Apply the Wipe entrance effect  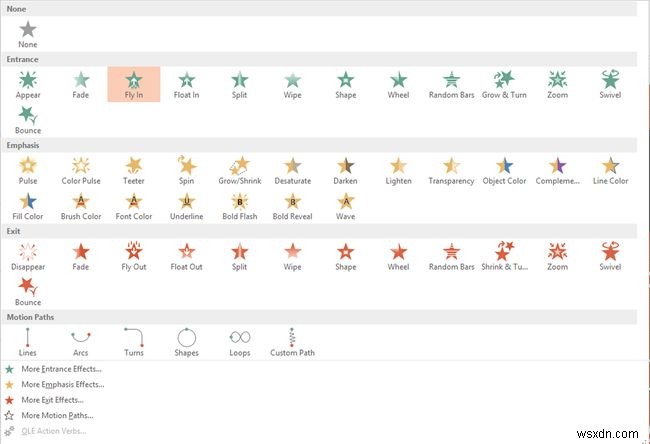click(293, 85)
